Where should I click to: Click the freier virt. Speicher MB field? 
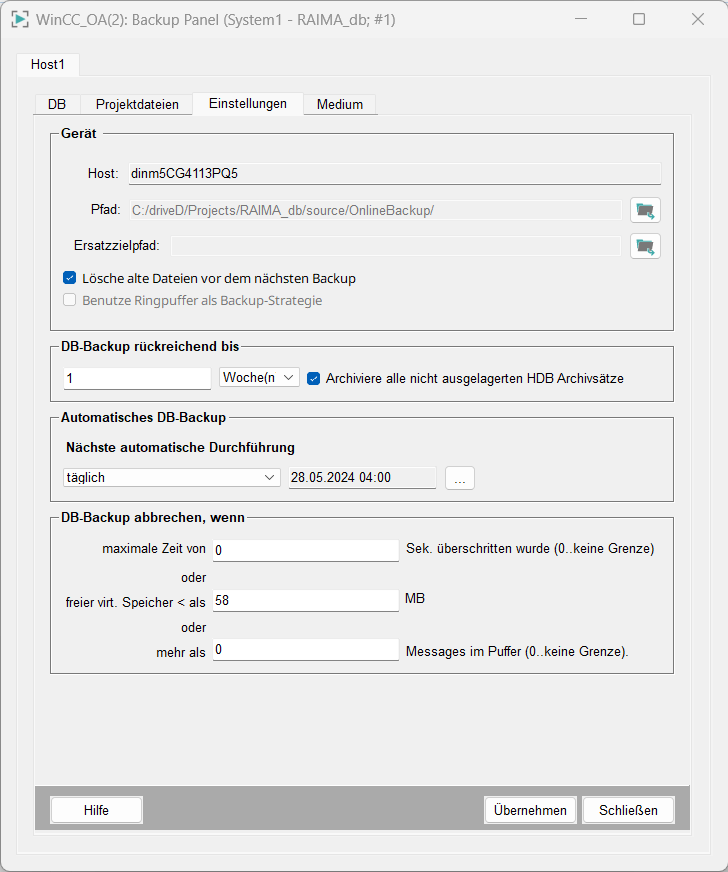pos(305,600)
